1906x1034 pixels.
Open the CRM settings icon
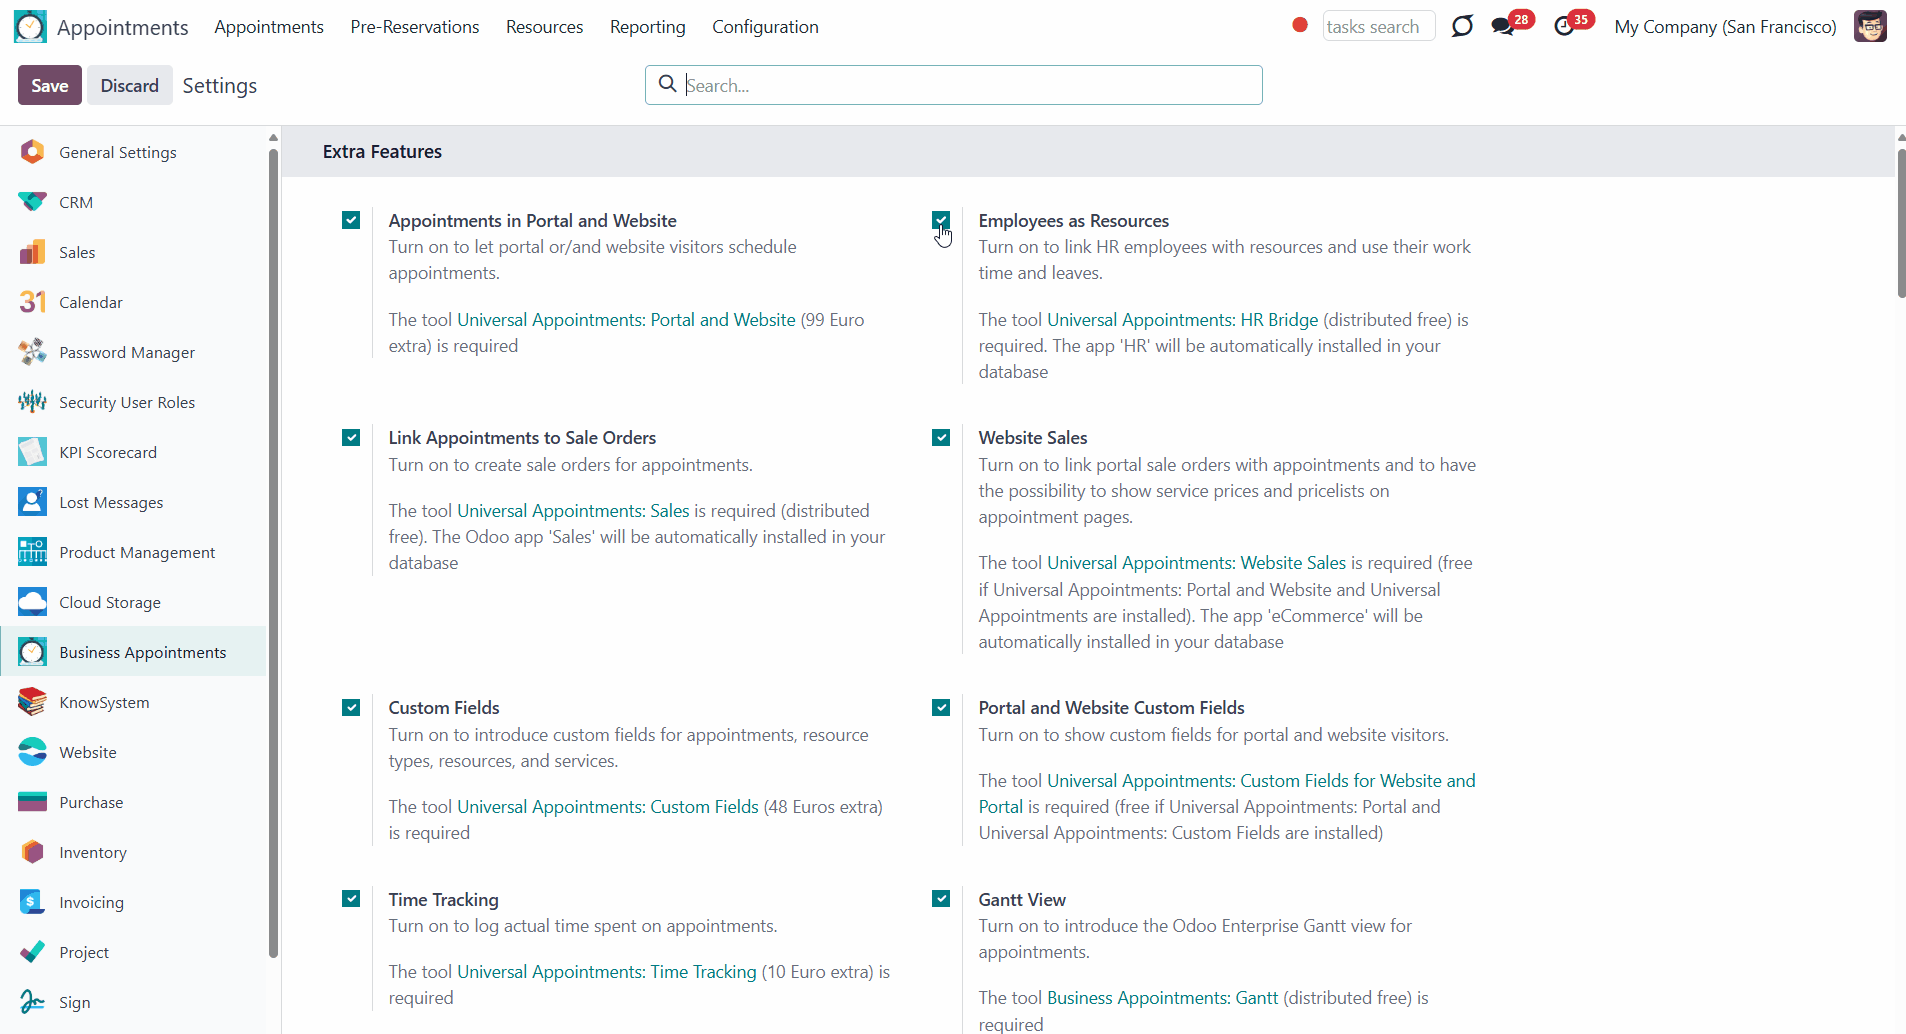[32, 202]
